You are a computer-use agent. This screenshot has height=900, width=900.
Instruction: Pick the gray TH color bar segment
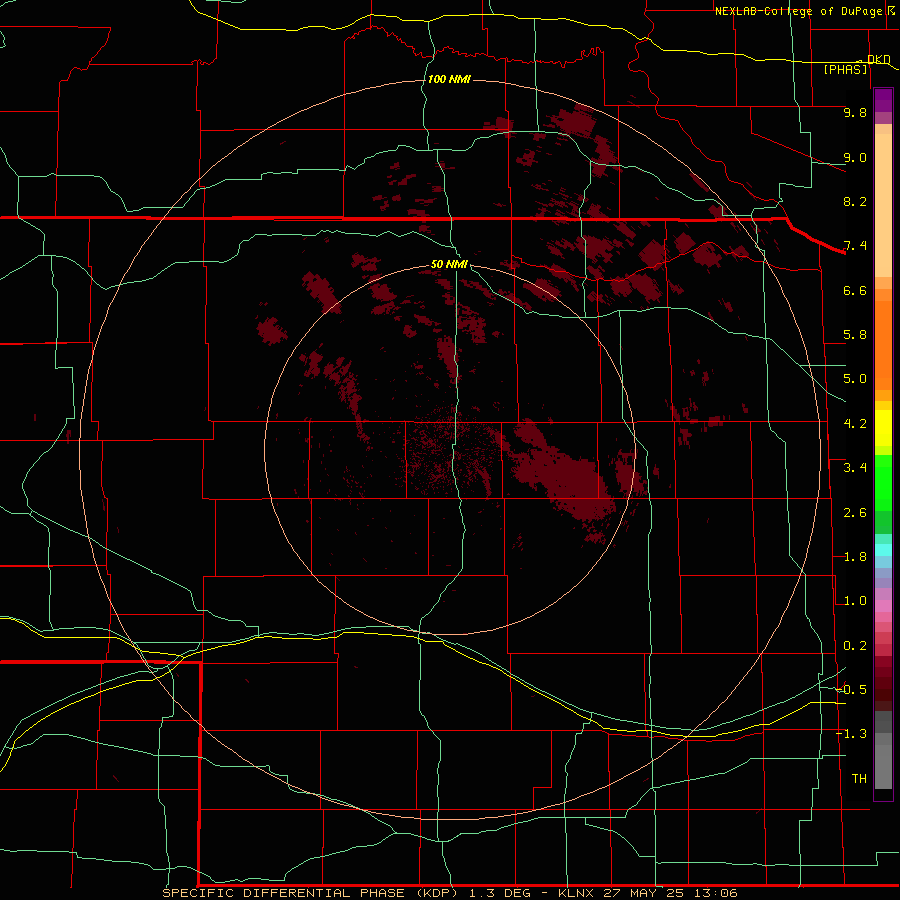click(883, 766)
